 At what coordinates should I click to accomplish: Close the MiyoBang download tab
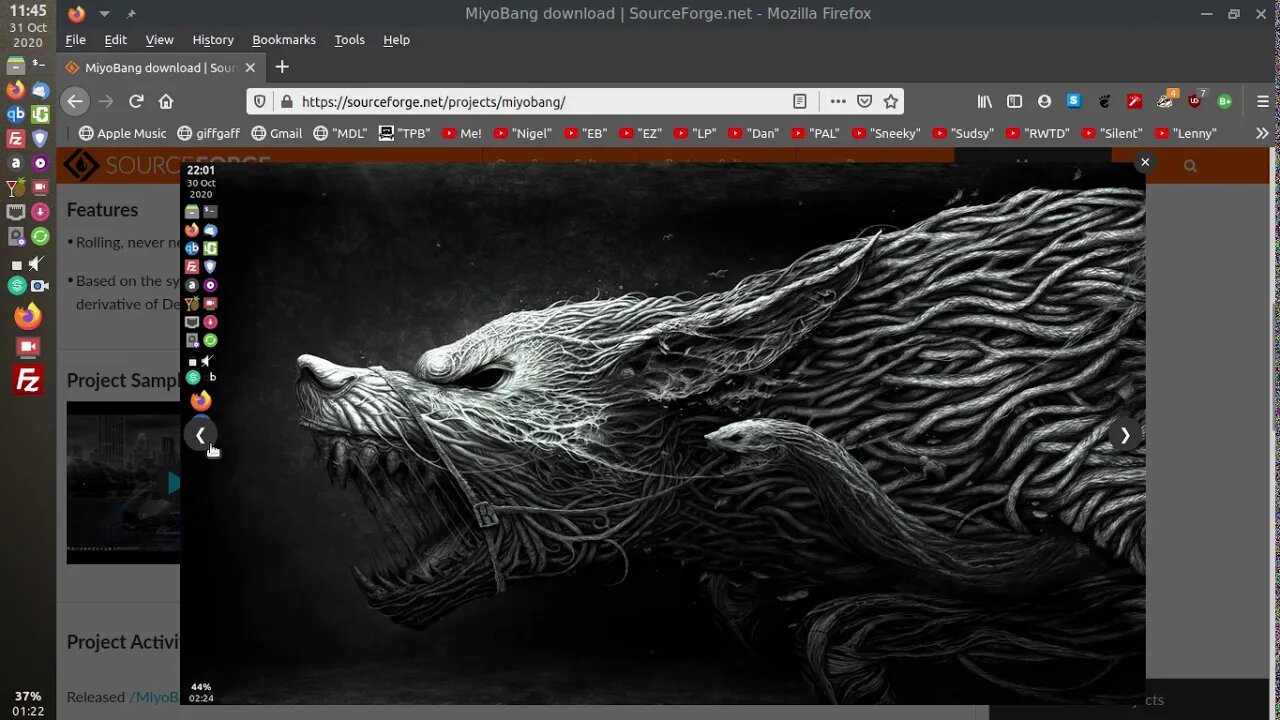click(x=250, y=67)
